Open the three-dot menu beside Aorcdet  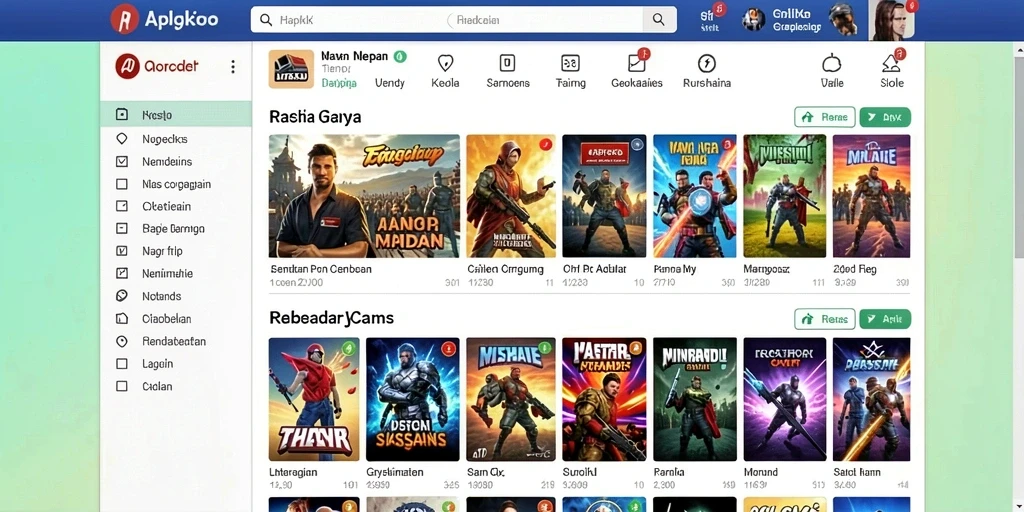tap(233, 67)
